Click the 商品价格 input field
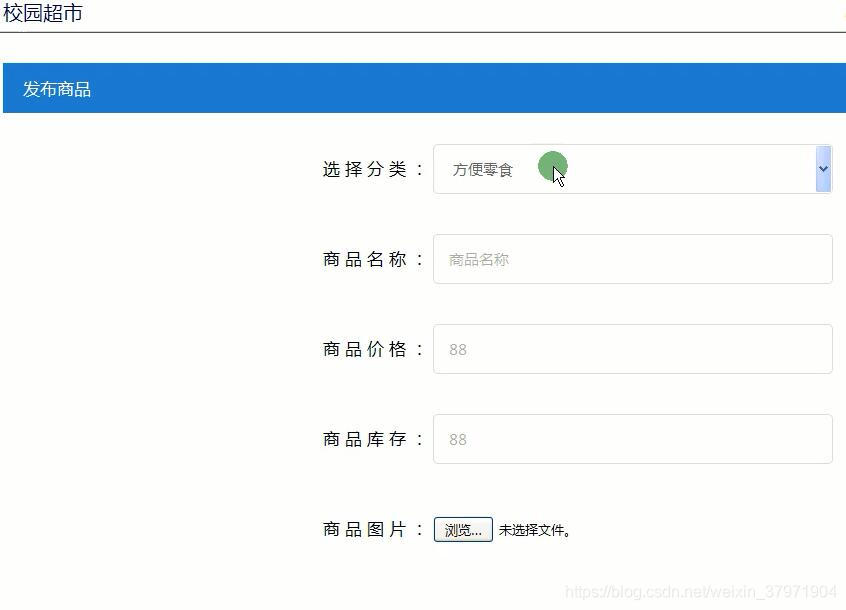This screenshot has height=610, width=846. tap(632, 349)
